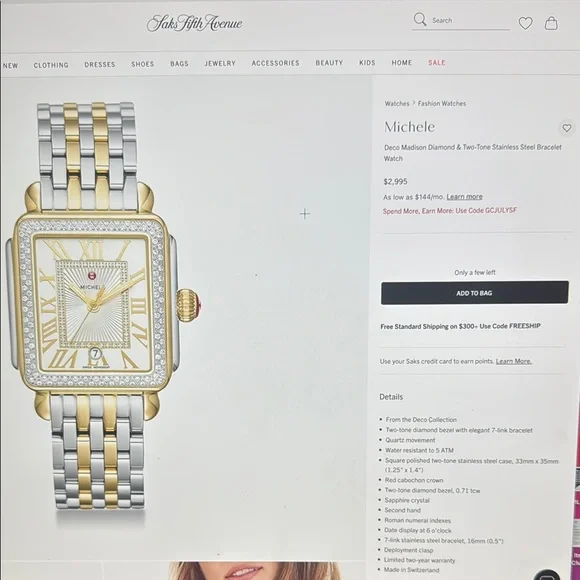Open the wishlist heart in header
This screenshot has width=580, height=580.
click(525, 23)
